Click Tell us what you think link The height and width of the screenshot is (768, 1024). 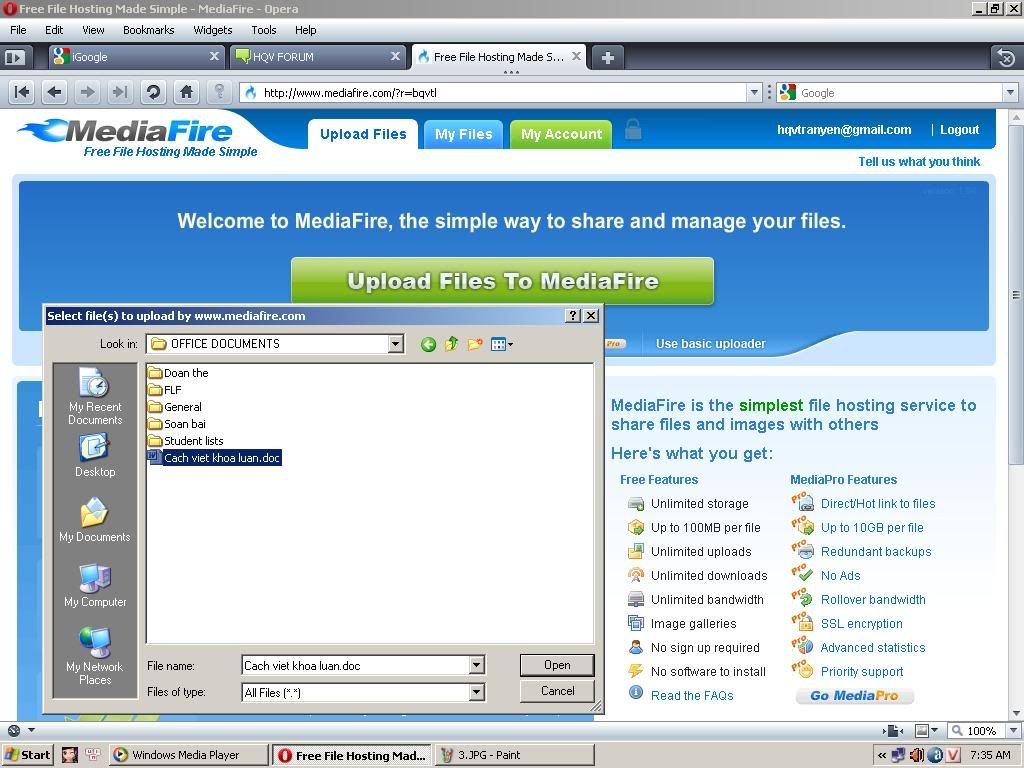[x=919, y=162]
